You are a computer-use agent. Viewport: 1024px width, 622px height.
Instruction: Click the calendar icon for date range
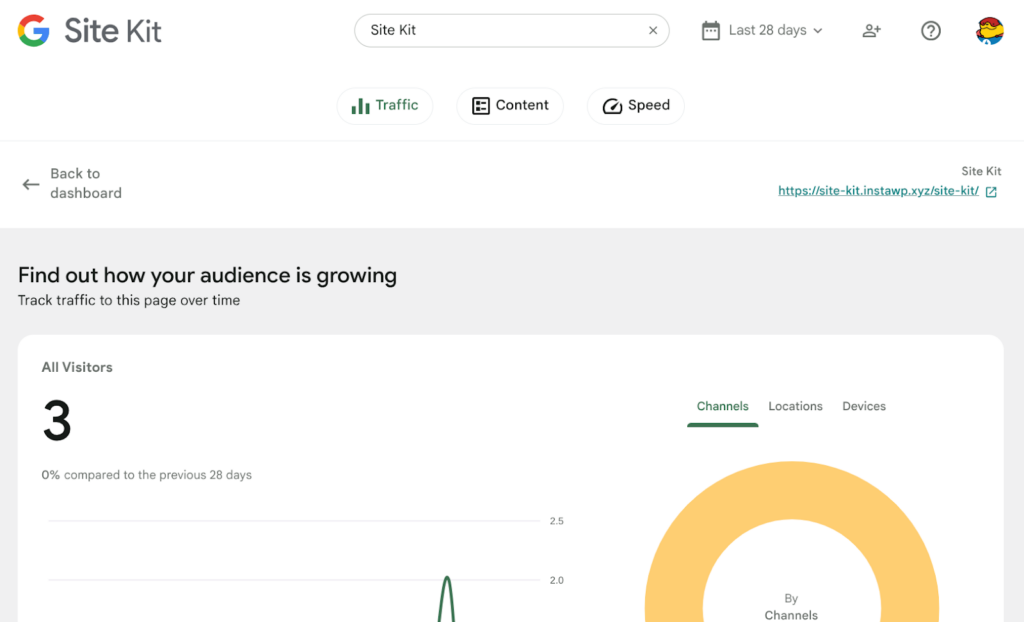(711, 31)
